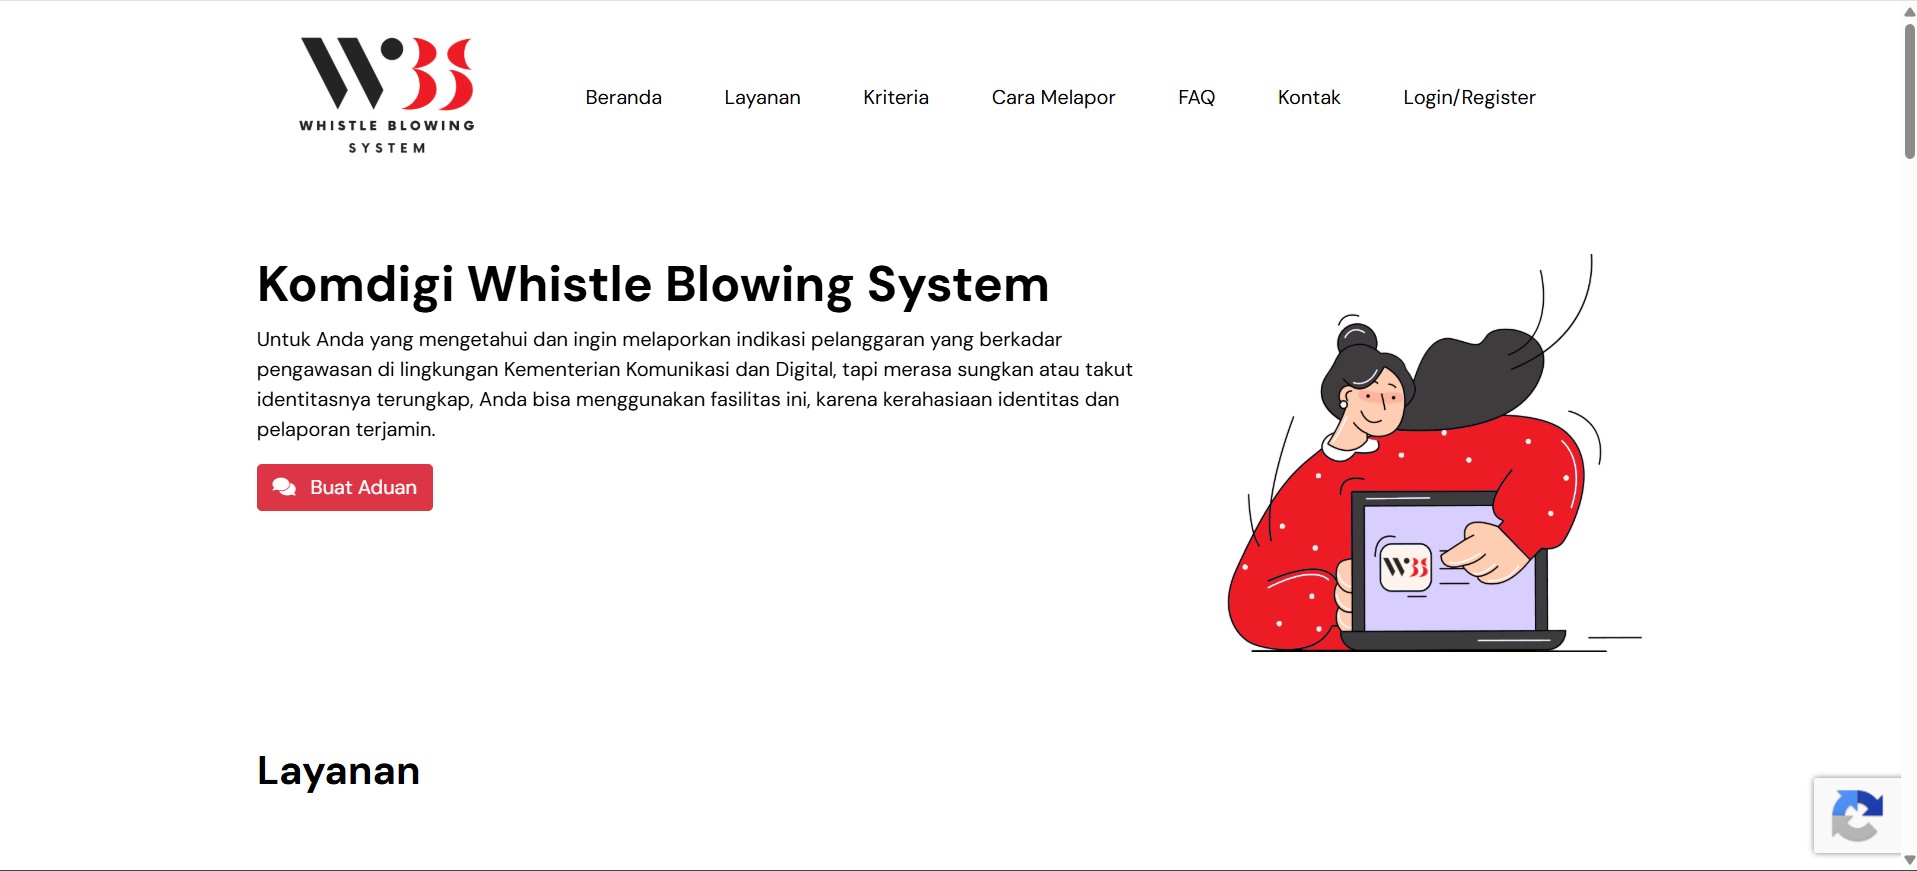Screen dimensions: 1917x871
Task: Navigate to Kontak
Action: click(1309, 97)
